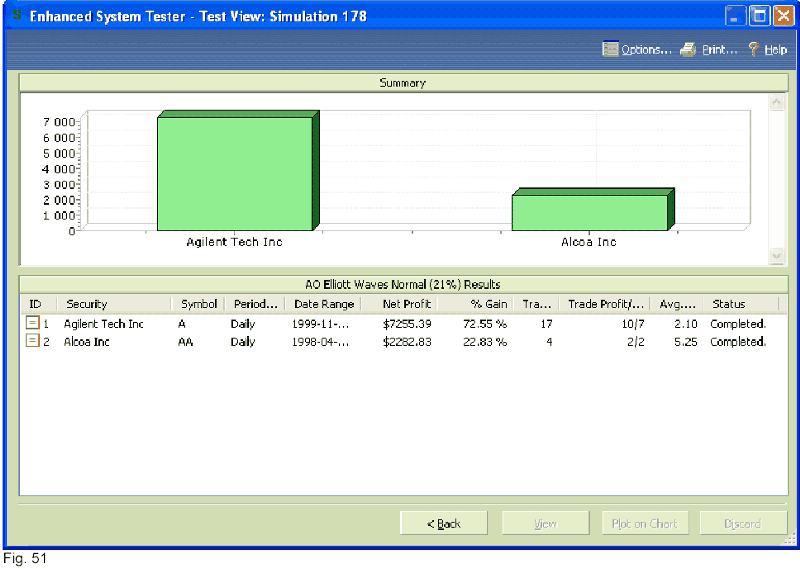
Task: Close the Enhanced System Tester window
Action: tap(783, 15)
